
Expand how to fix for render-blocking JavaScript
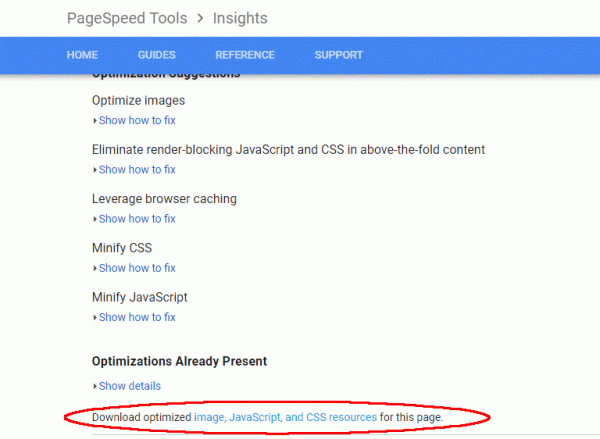(x=136, y=169)
